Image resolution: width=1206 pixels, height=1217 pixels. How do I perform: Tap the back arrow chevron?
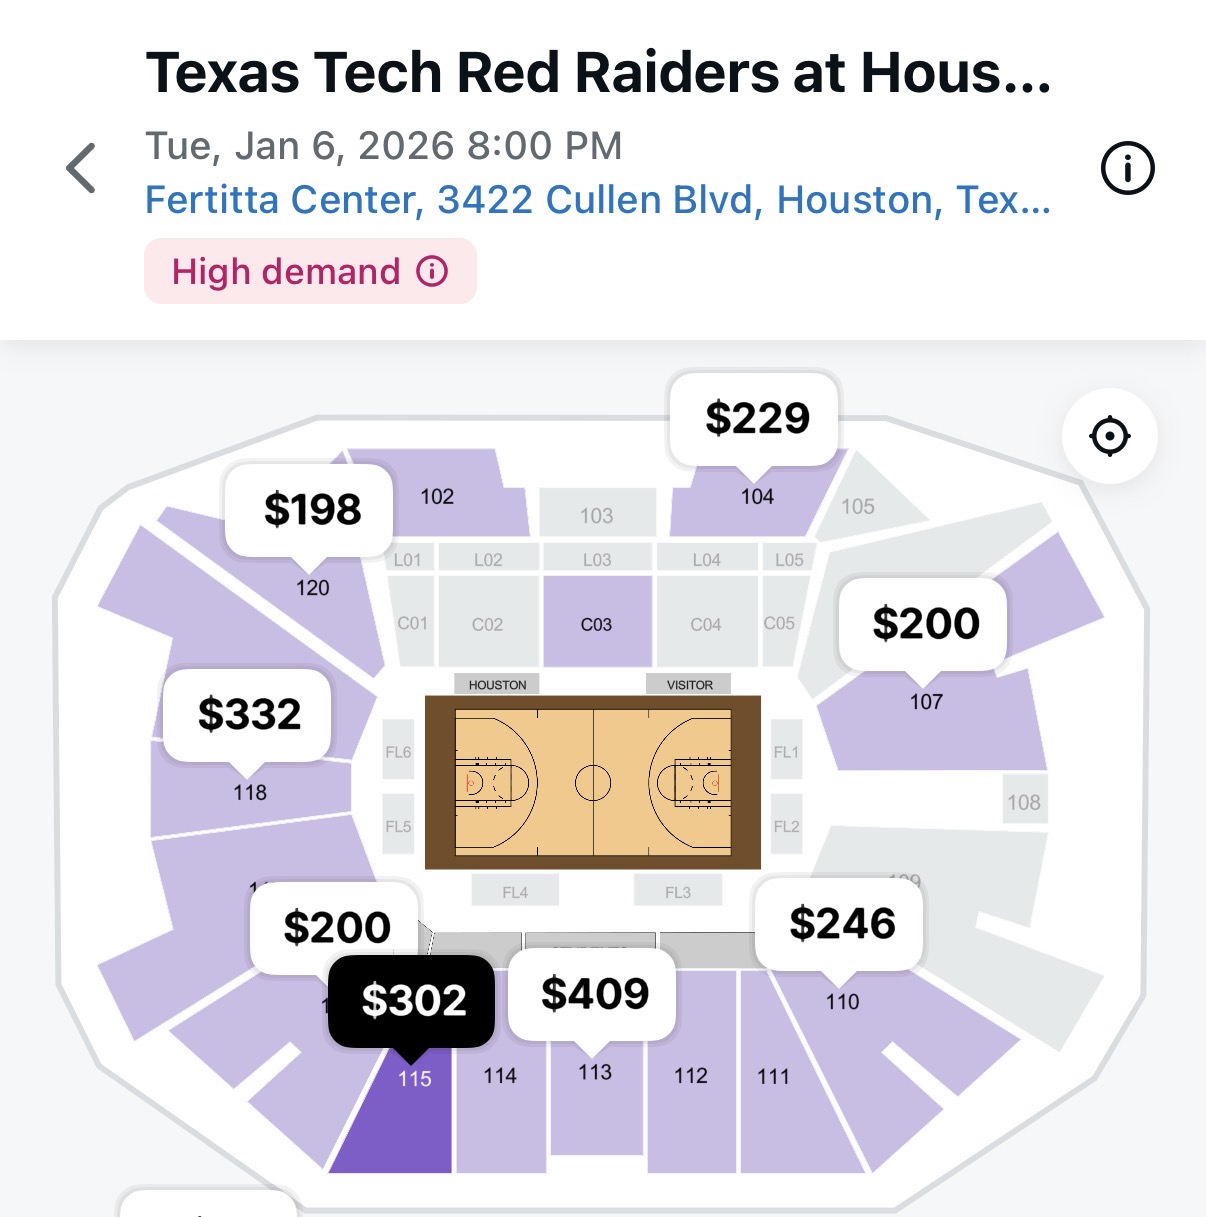coord(82,168)
